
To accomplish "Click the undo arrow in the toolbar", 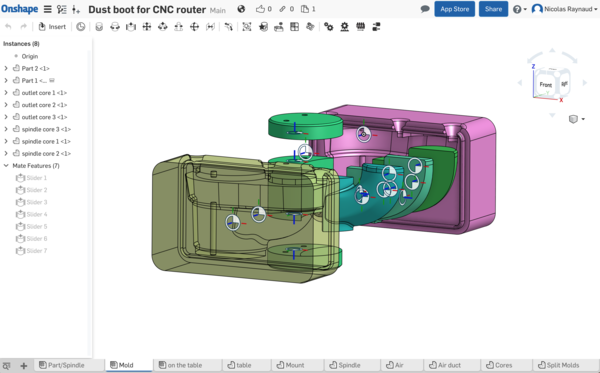I will click(x=8, y=27).
